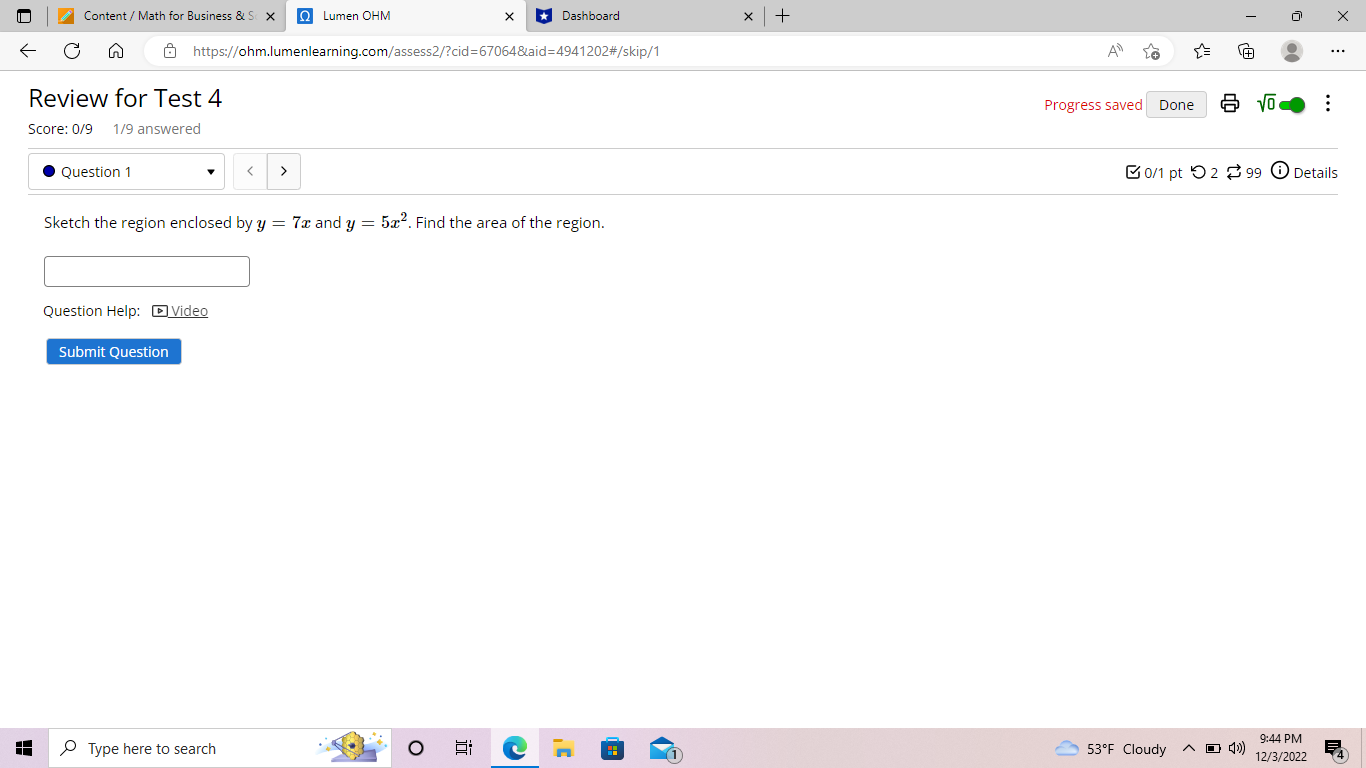1366x768 pixels.
Task: Submit Question button
Action: 114,352
